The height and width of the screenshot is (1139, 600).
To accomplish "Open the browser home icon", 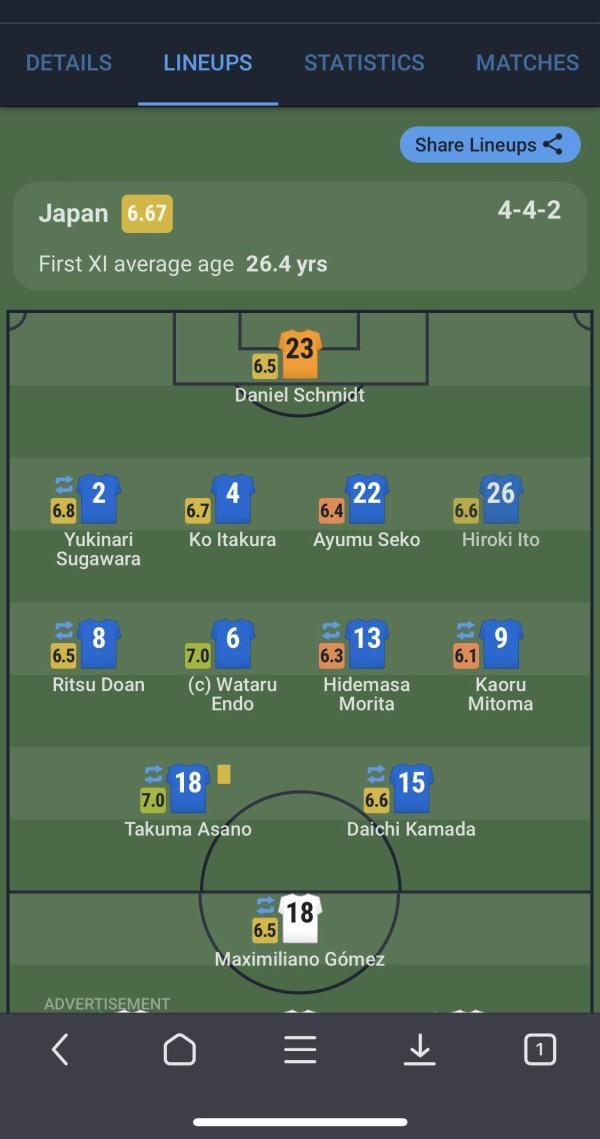I will click(x=179, y=1050).
